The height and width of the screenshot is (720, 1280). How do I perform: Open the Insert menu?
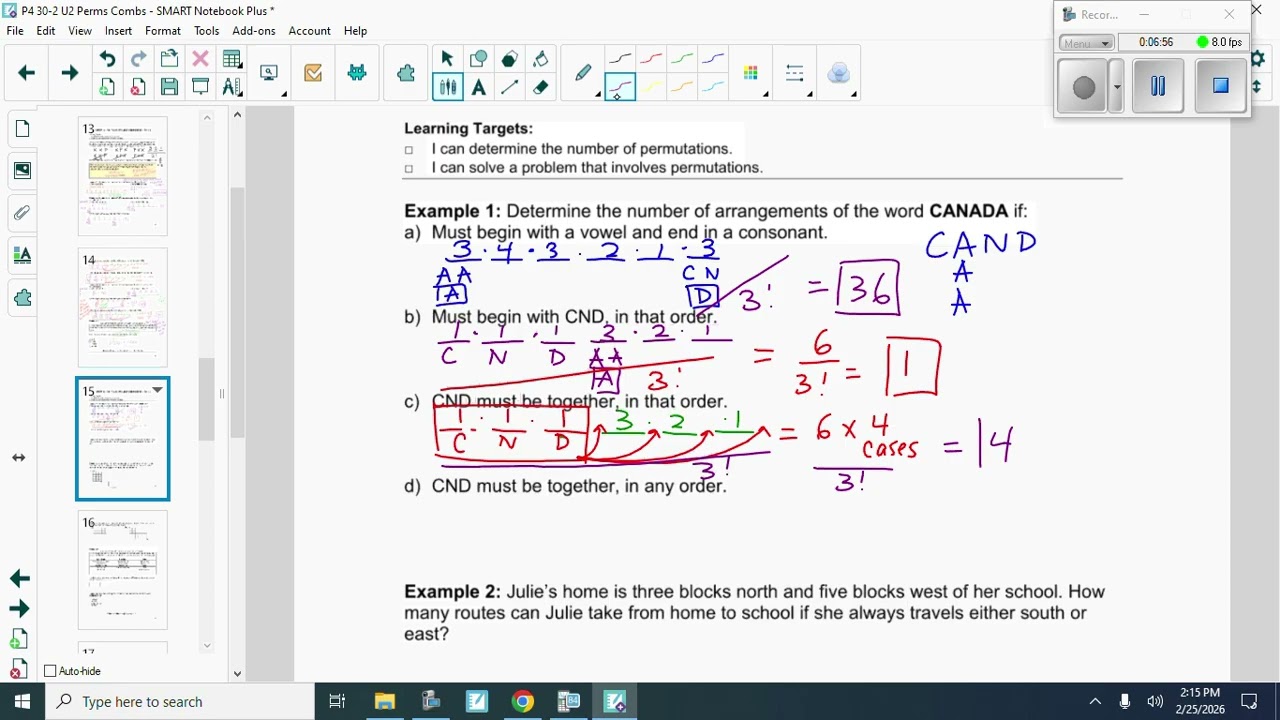(118, 31)
